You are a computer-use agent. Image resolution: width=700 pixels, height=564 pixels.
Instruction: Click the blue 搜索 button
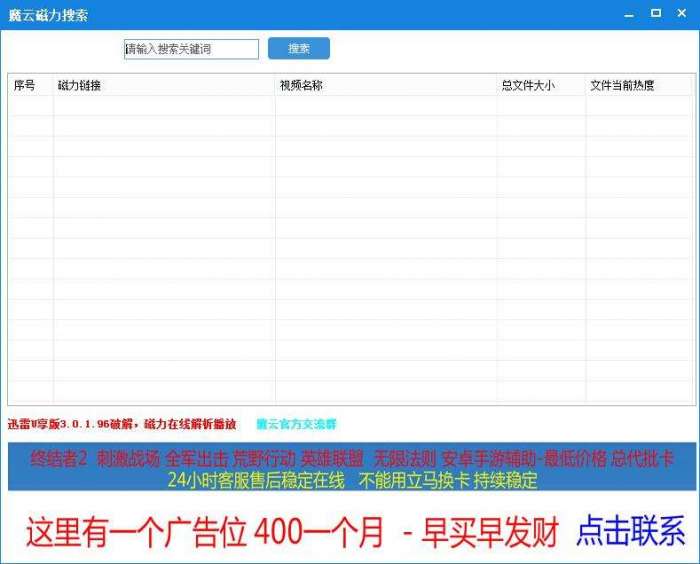tap(299, 48)
